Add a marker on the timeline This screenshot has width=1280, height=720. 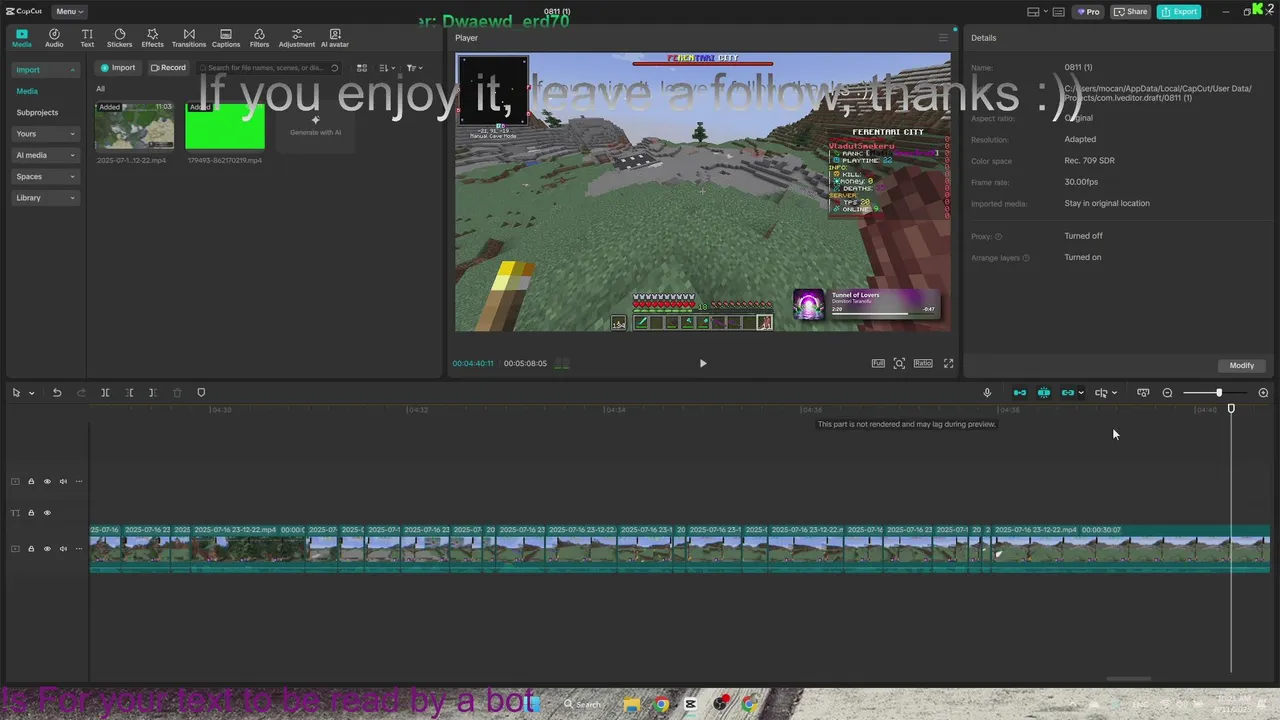pyautogui.click(x=201, y=393)
